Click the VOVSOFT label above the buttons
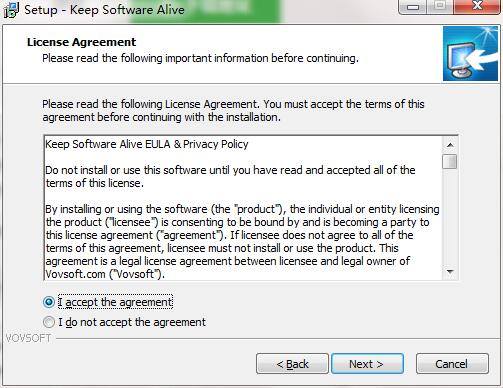Viewport: 503px width, 388px height. click(x=28, y=338)
